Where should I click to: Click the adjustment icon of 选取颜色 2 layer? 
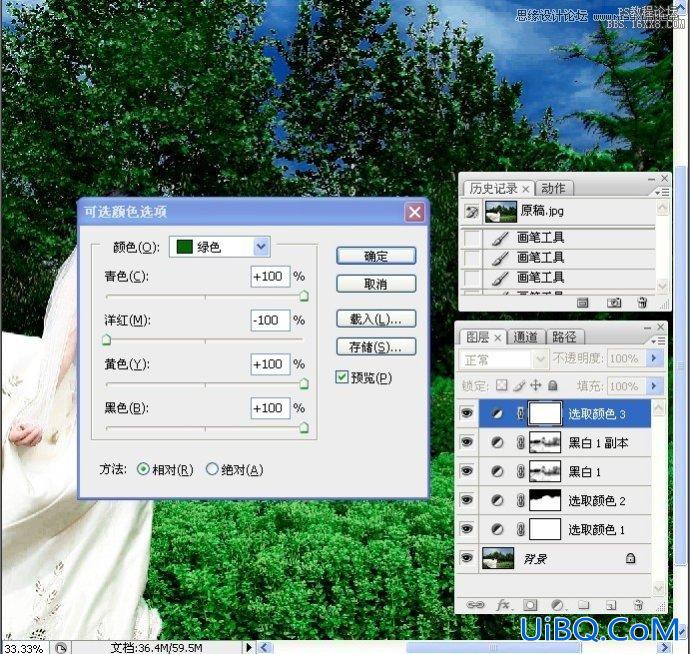[497, 500]
